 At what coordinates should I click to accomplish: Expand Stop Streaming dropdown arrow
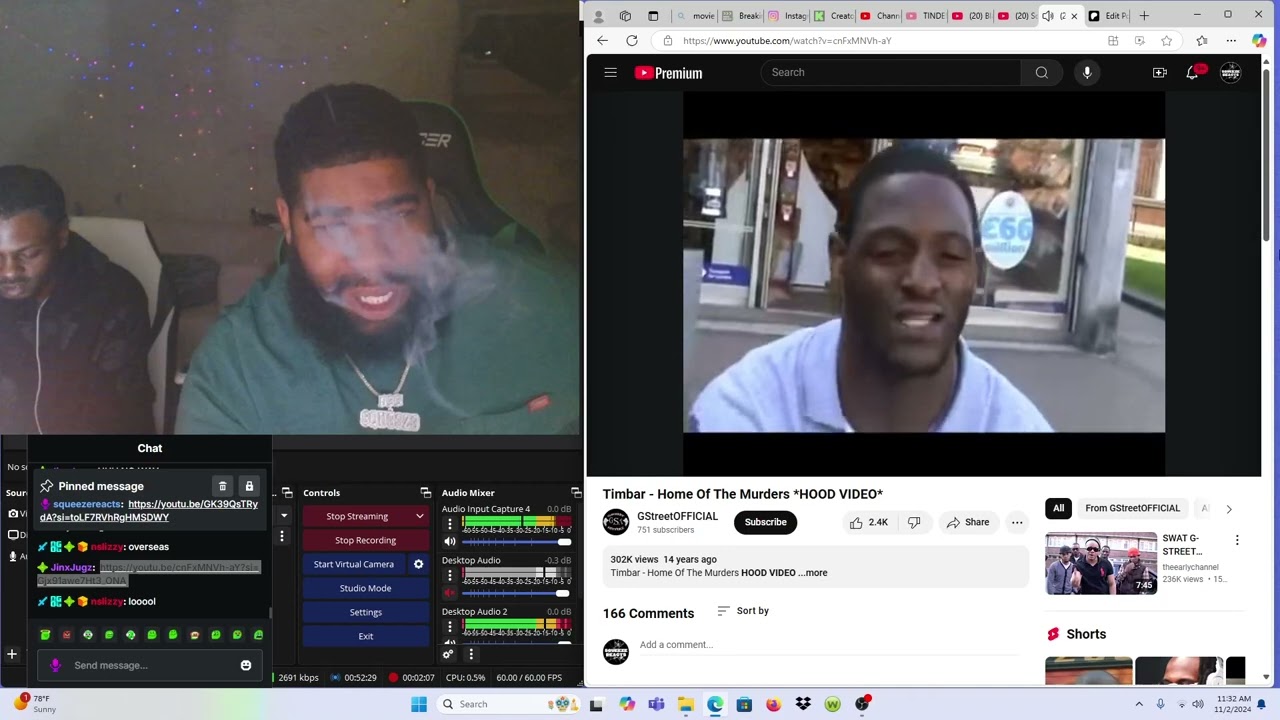[x=420, y=516]
